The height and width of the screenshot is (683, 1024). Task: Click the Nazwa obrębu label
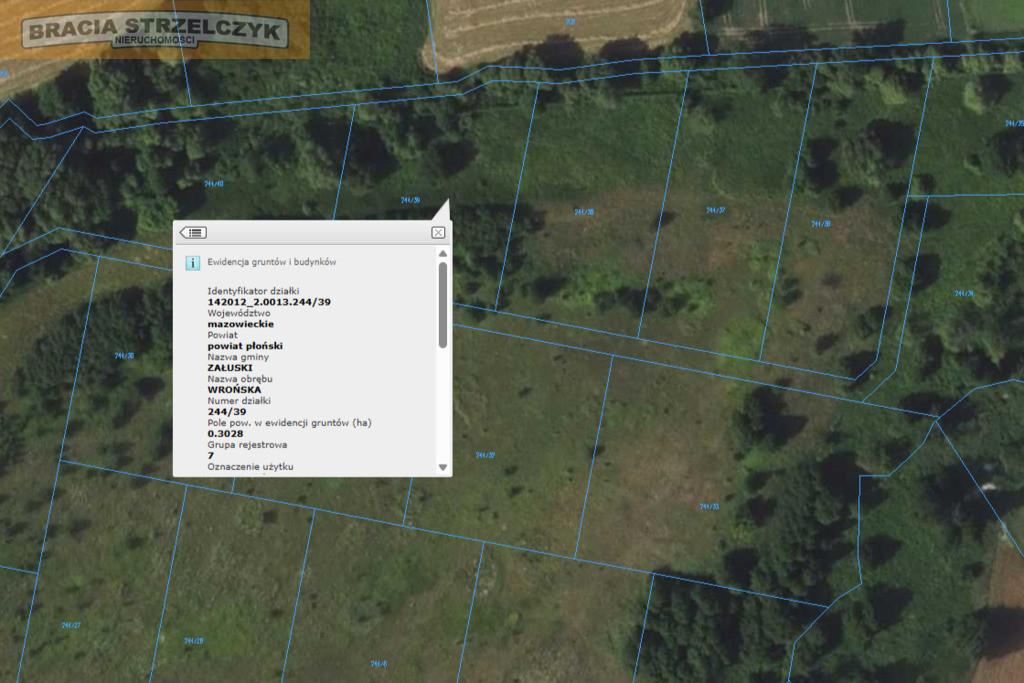(x=240, y=379)
